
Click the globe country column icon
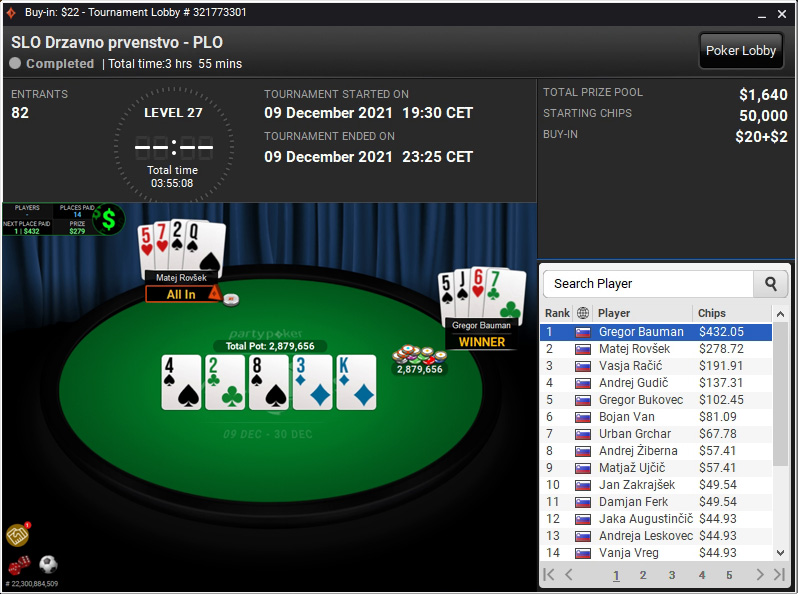[583, 313]
